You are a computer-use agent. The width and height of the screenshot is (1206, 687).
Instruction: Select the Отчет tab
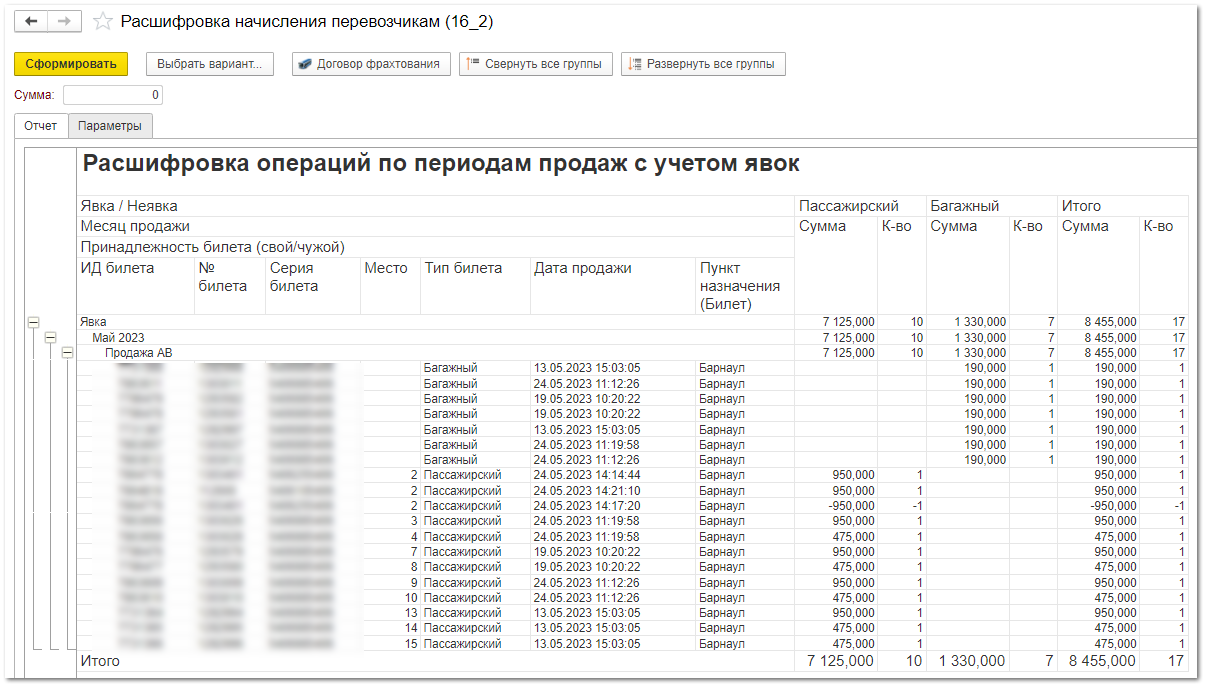[x=42, y=126]
